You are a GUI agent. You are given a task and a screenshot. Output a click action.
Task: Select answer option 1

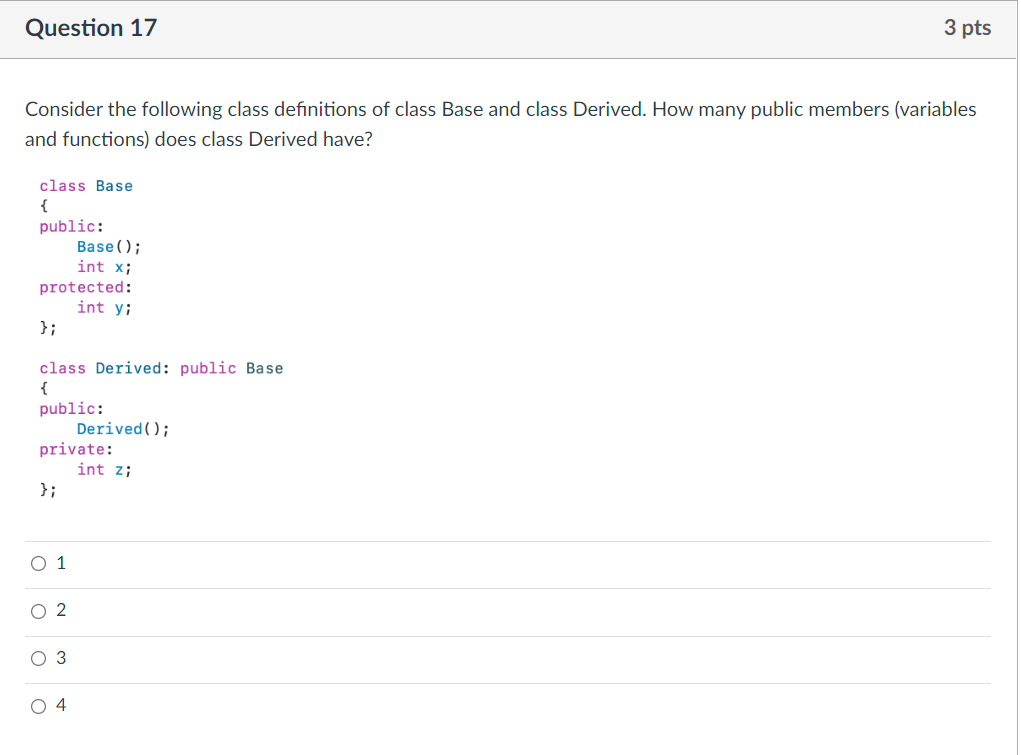click(x=37, y=563)
